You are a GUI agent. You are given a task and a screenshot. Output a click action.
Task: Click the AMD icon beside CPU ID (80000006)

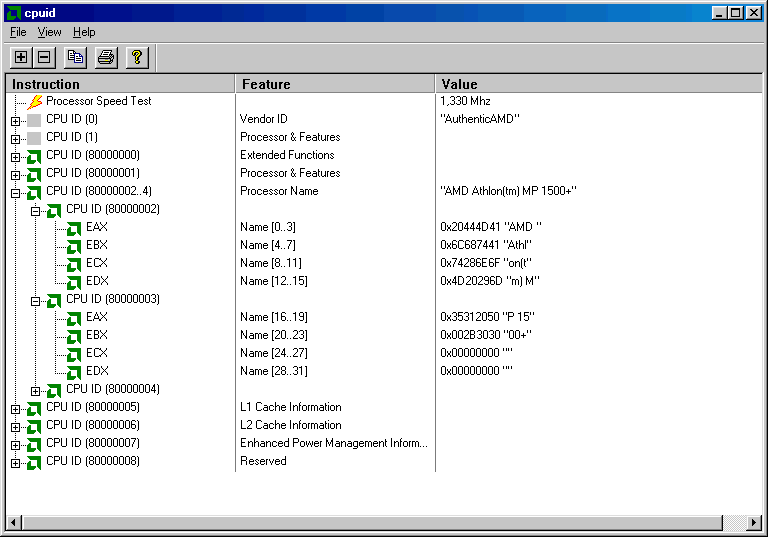(x=34, y=427)
